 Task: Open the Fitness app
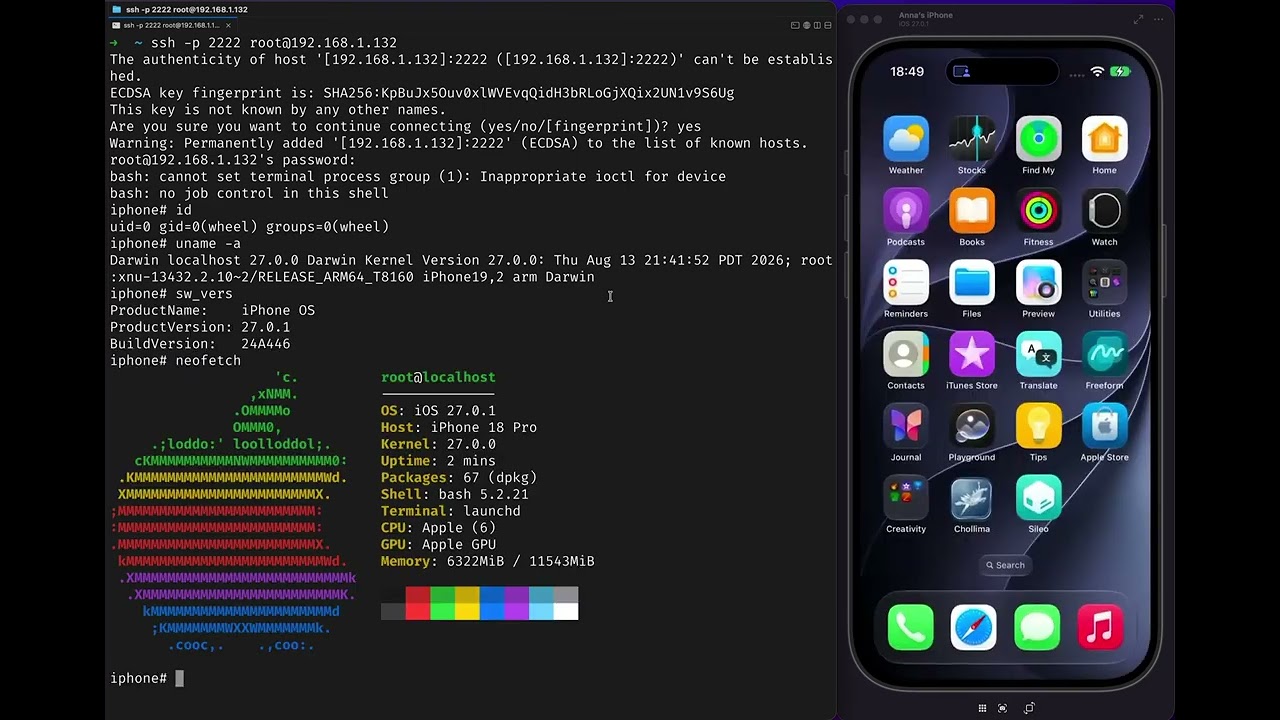[x=1038, y=211]
